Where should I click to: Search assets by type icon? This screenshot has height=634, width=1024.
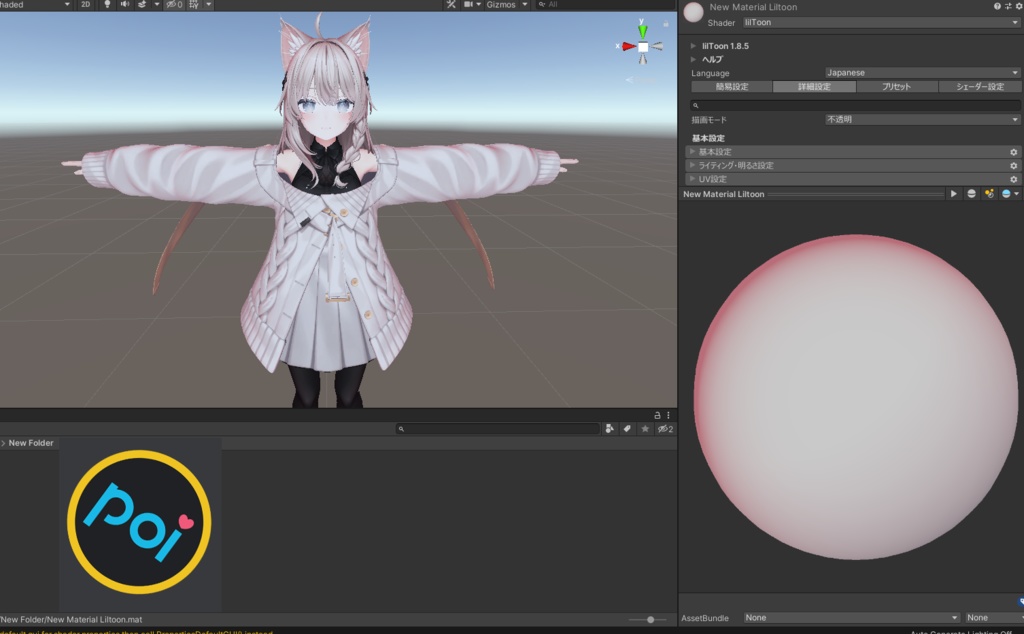609,429
